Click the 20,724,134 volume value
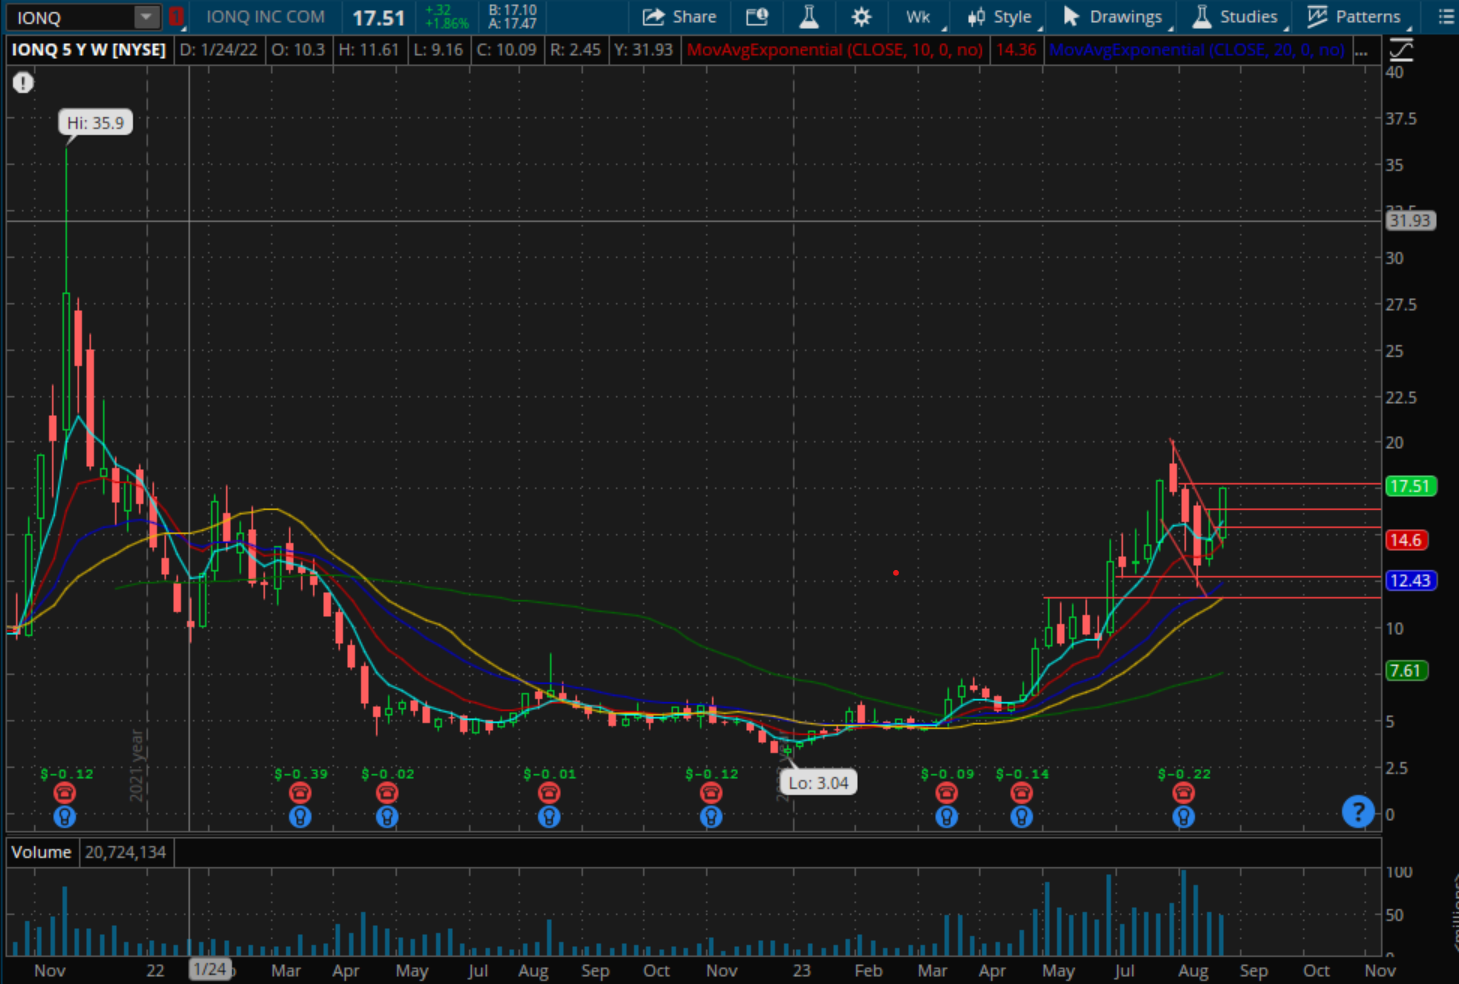This screenshot has height=984, width=1459. 125,852
